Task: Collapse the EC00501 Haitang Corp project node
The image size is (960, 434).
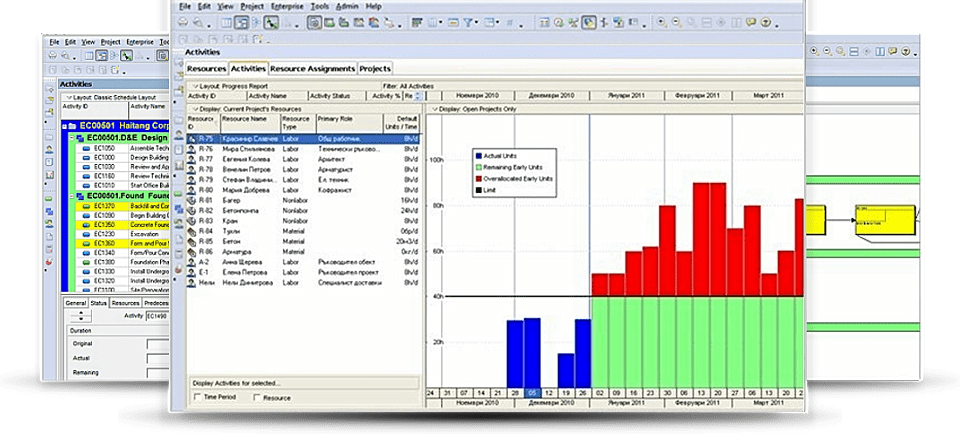Action: (x=65, y=126)
